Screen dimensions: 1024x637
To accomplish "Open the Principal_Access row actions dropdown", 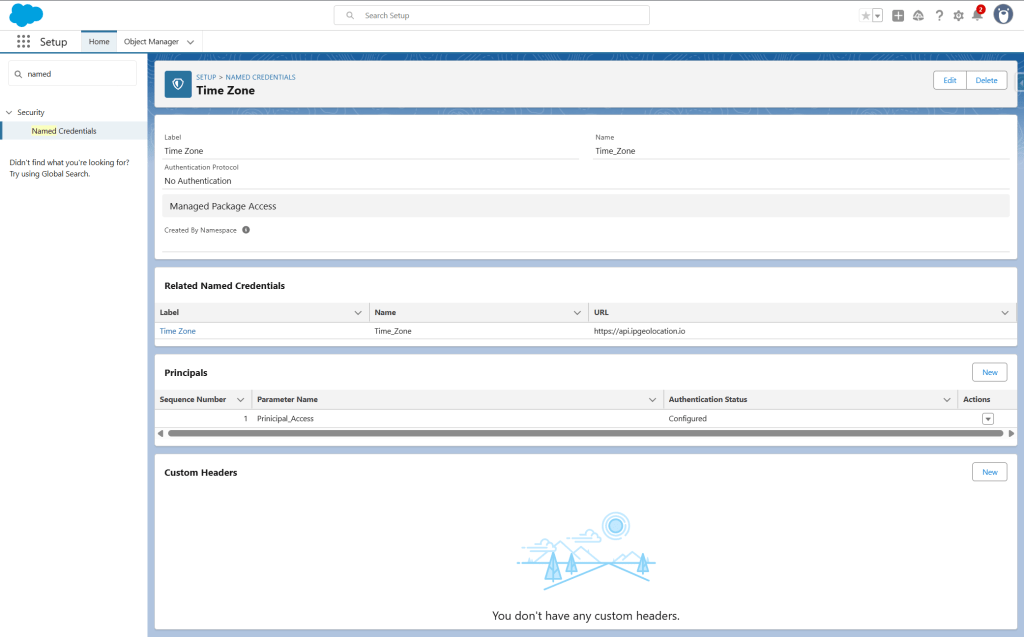I will (x=988, y=419).
